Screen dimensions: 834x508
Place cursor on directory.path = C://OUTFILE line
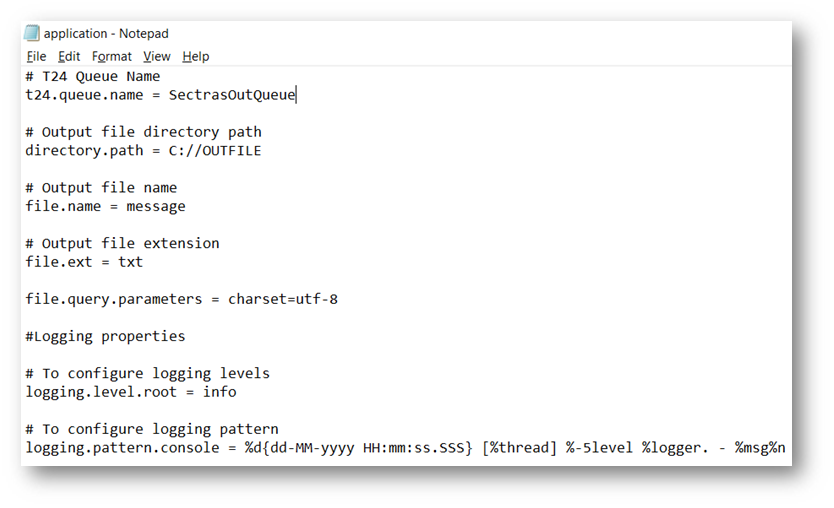(x=143, y=151)
